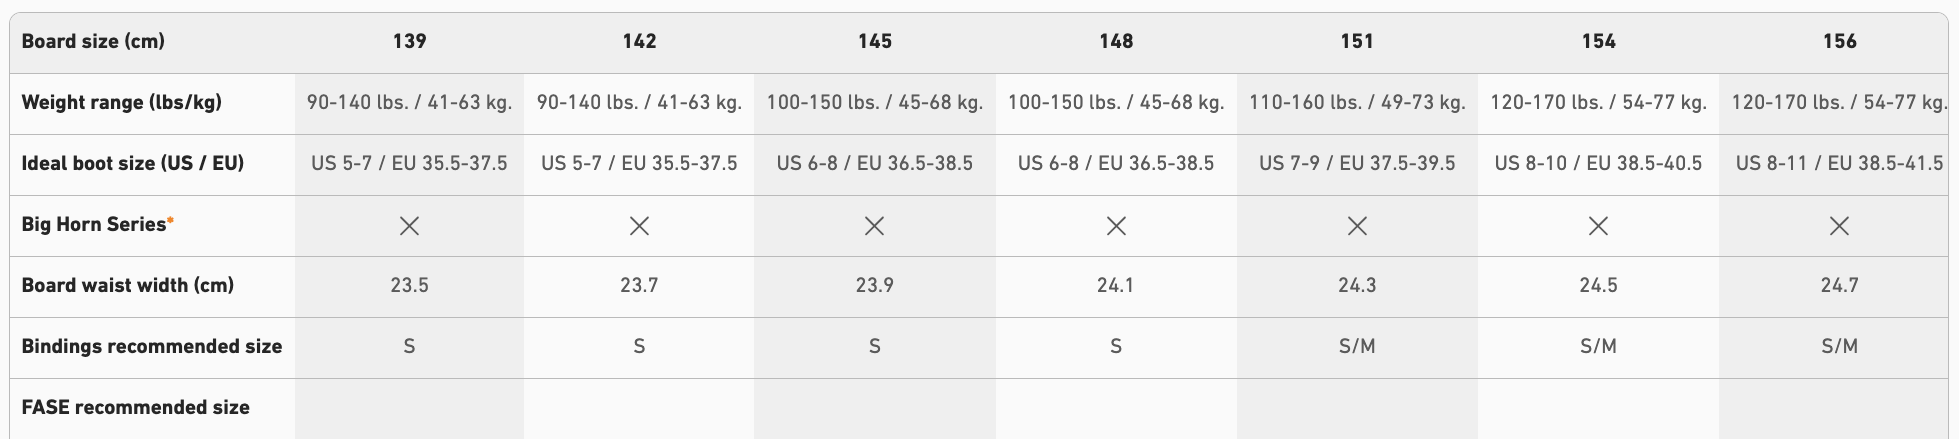
Task: Click the Big Horn Series row label
Action: click(93, 224)
